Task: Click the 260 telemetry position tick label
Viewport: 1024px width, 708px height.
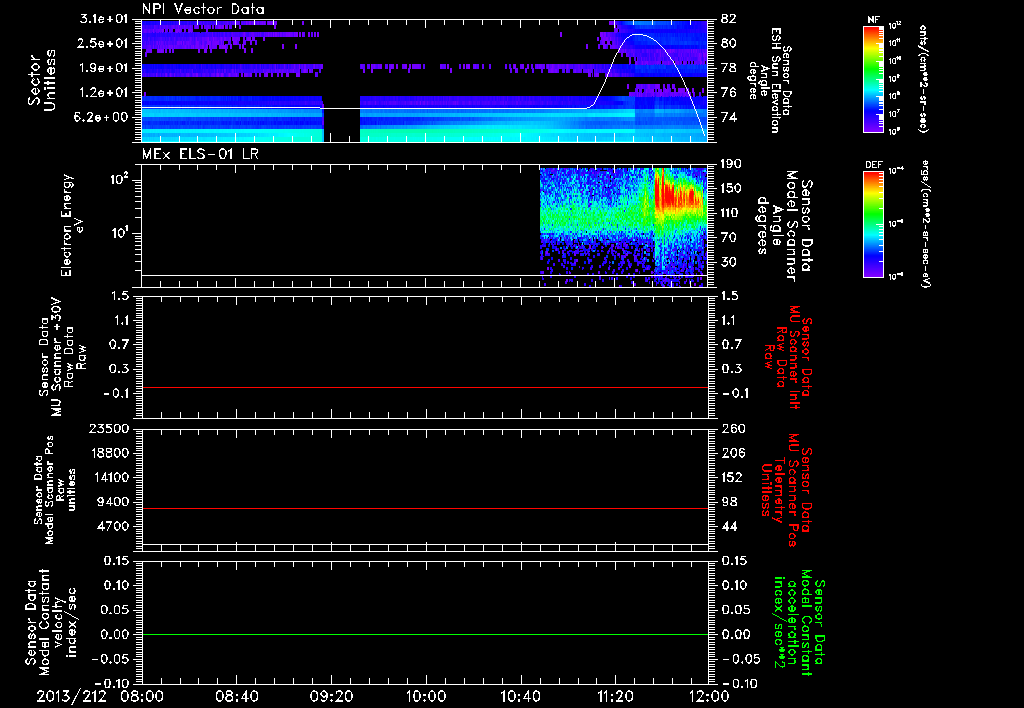Action: 732,428
